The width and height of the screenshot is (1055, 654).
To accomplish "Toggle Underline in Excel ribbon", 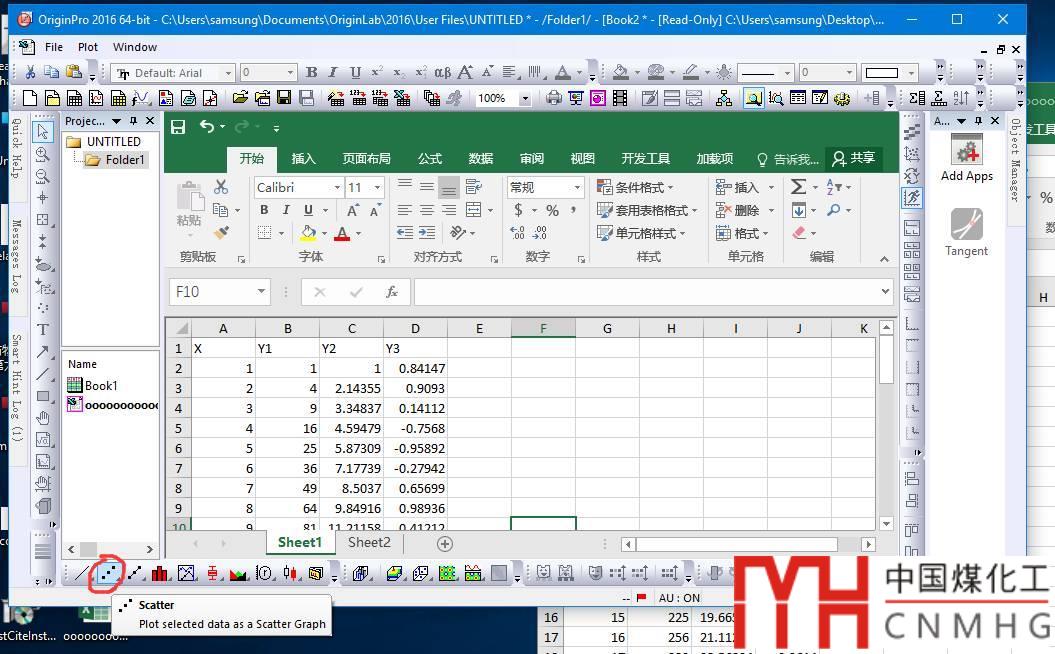I will click(x=308, y=210).
